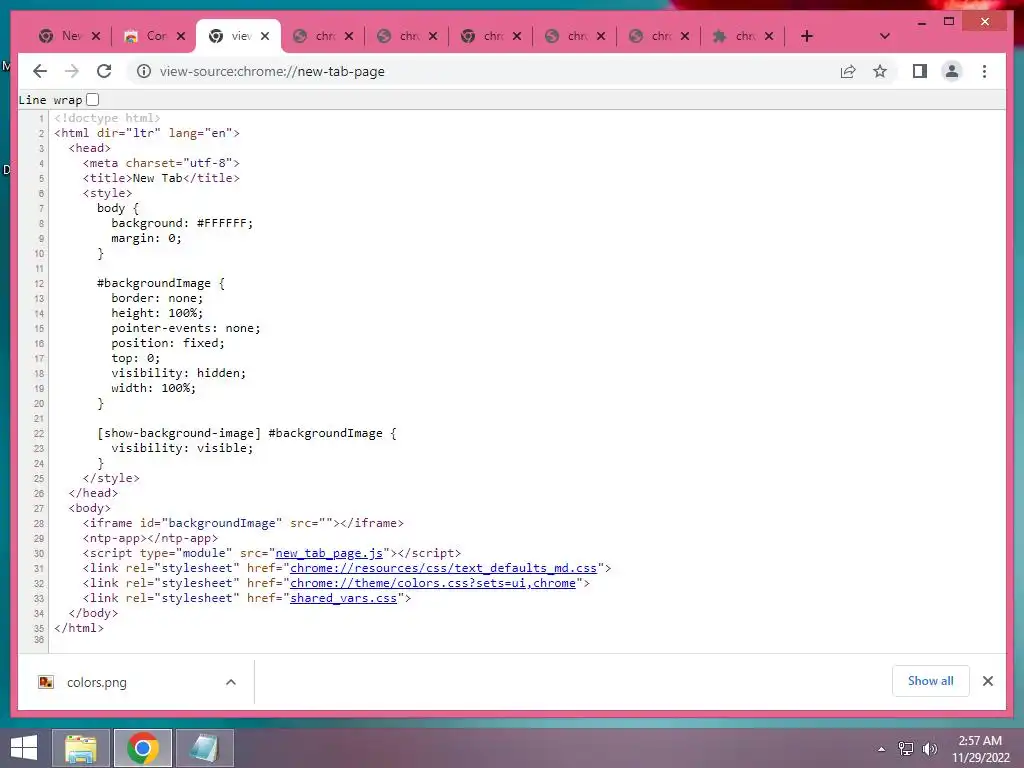Open the shared_vars.css link
The height and width of the screenshot is (768, 1024).
pyautogui.click(x=344, y=598)
